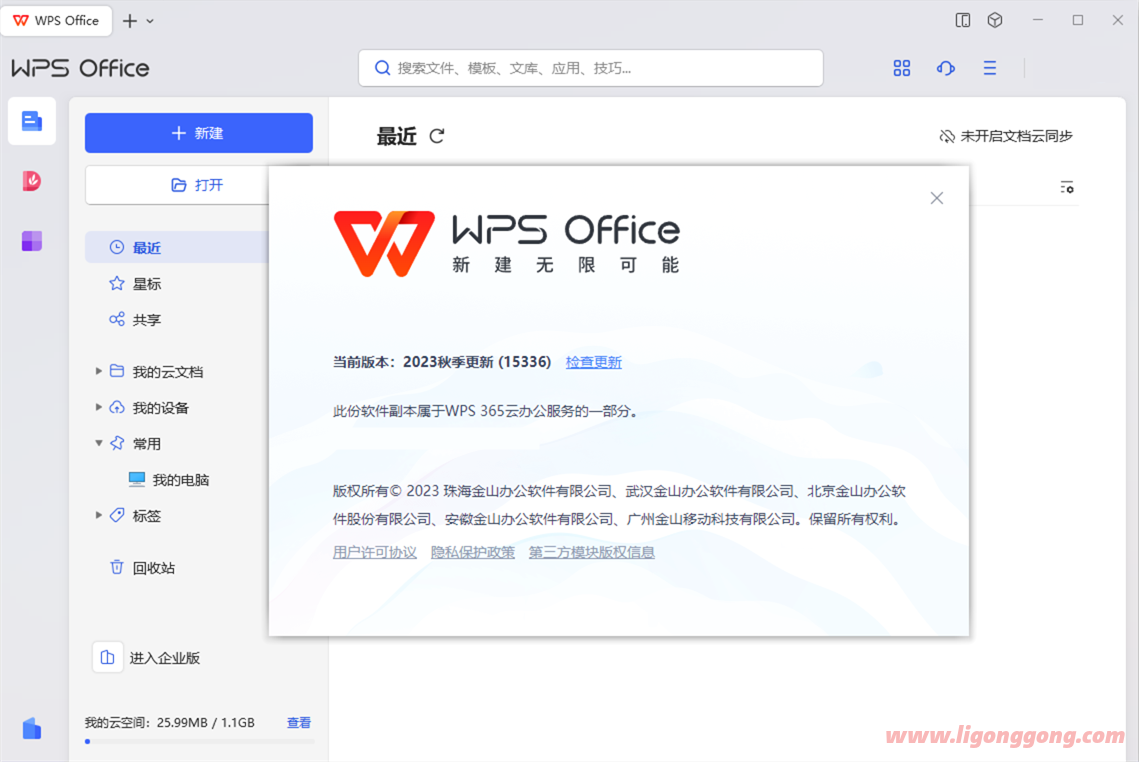Open the purple square app icon in left rail
1139x762 pixels.
(31, 241)
